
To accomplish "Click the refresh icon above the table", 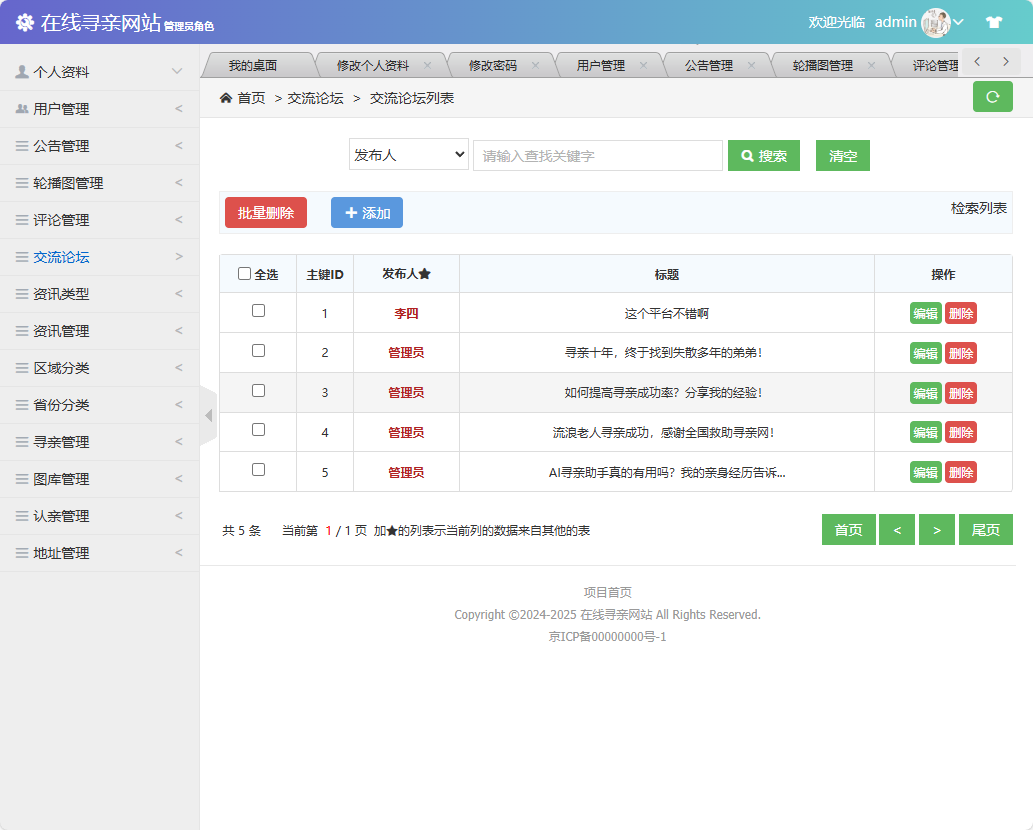I will [x=992, y=97].
